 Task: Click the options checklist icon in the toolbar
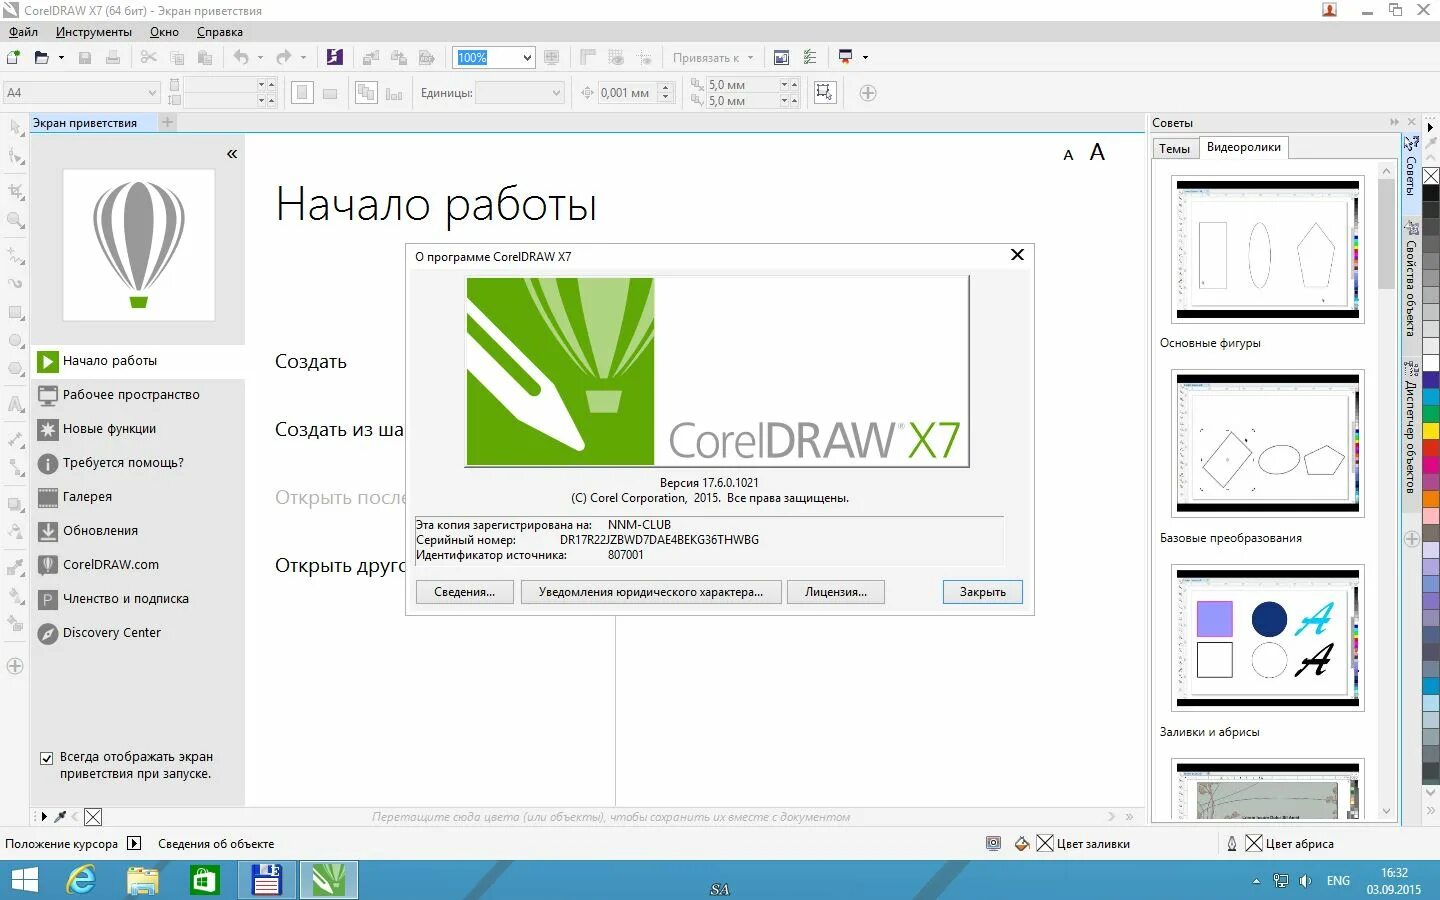click(x=810, y=57)
